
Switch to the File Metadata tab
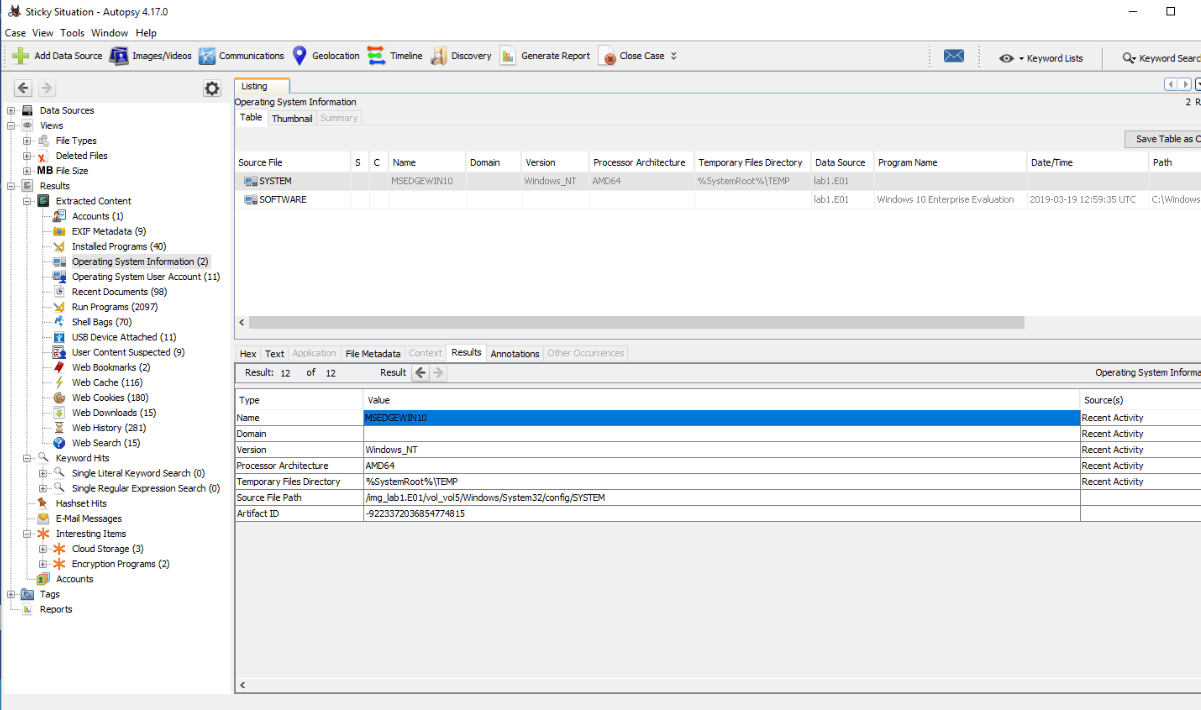372,353
